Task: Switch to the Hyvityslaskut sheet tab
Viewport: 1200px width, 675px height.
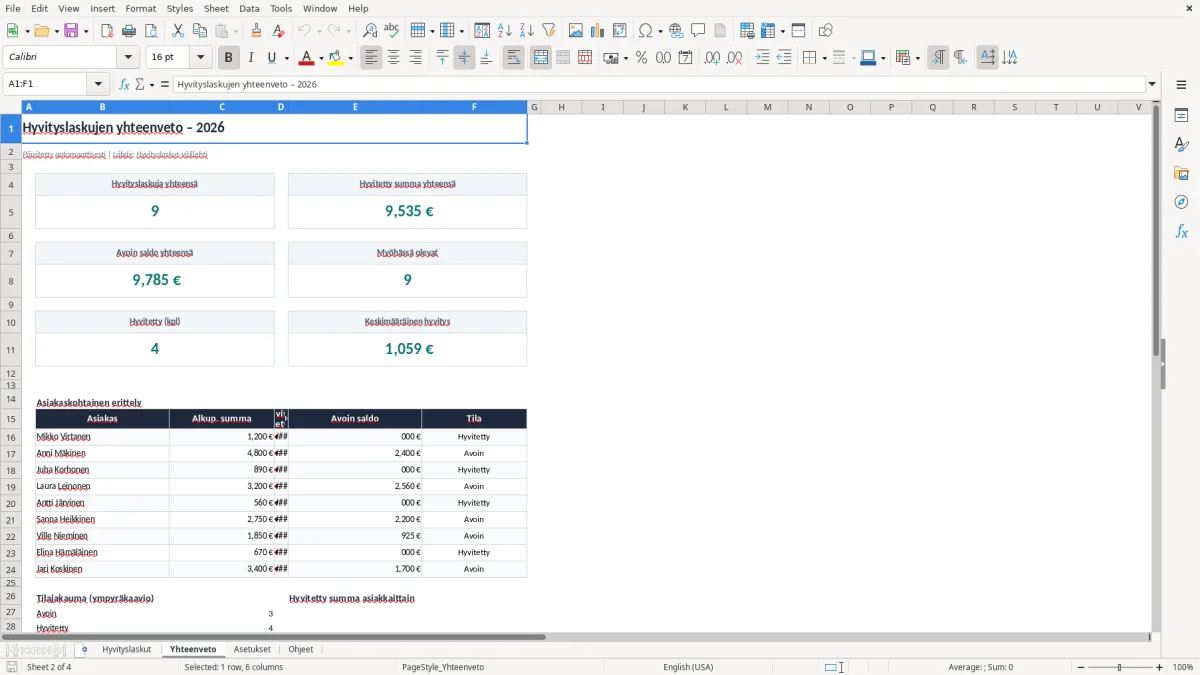Action: coord(126,649)
